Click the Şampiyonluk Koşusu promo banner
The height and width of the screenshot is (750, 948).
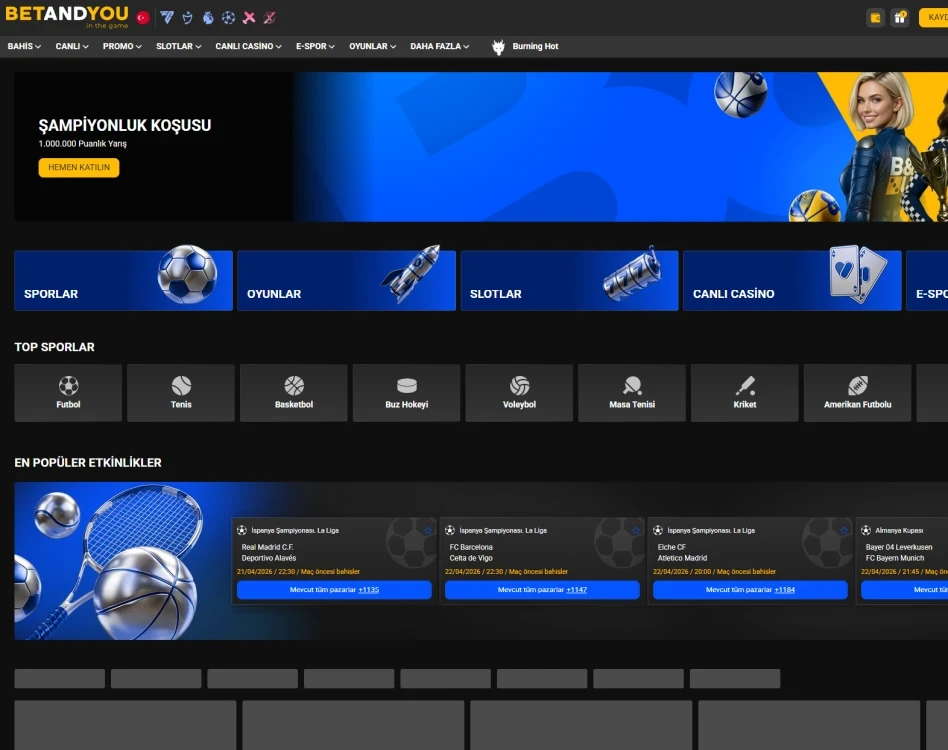481,147
